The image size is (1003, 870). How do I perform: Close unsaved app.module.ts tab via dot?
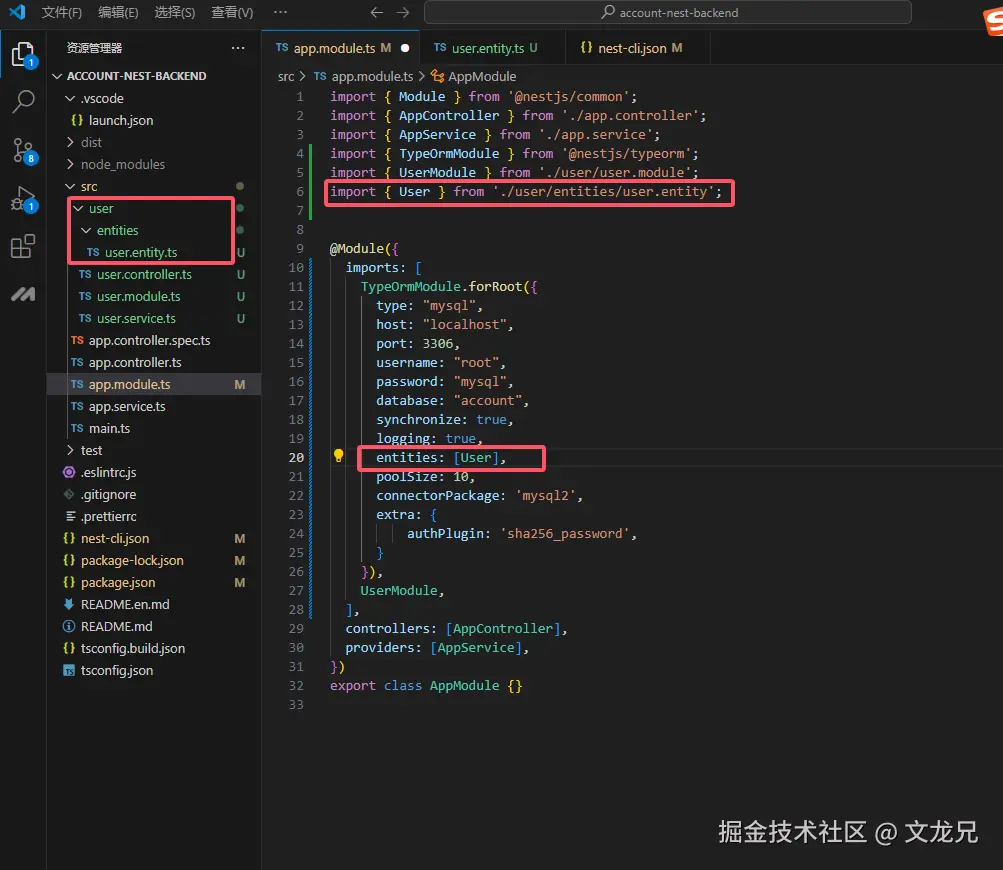pos(405,48)
